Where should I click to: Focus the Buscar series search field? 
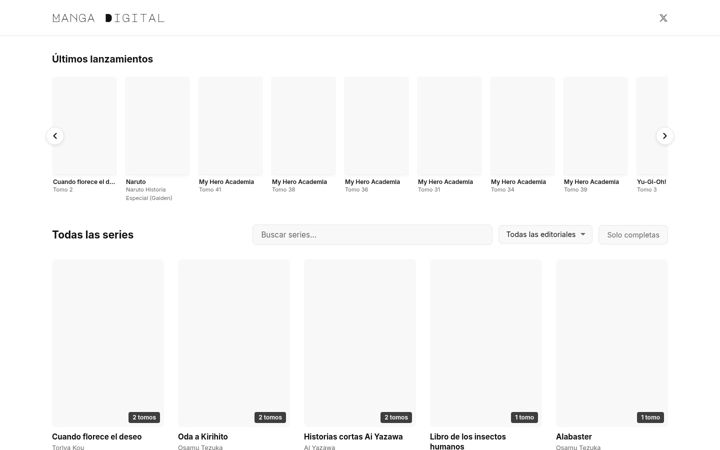pos(372,235)
